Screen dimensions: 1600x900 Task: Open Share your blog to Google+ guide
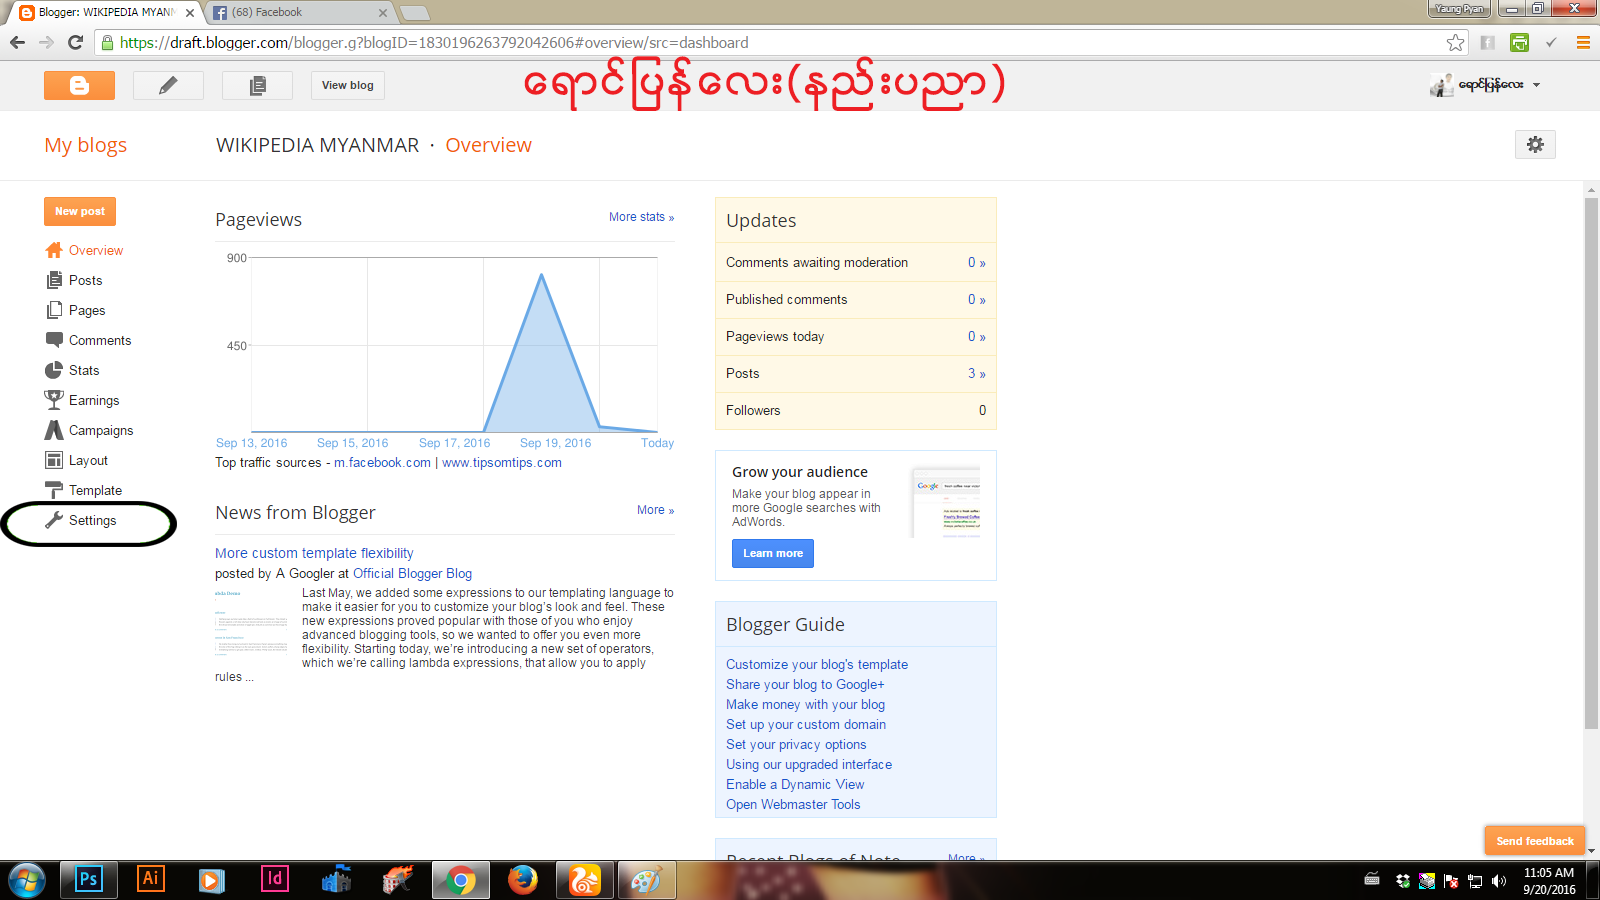click(x=805, y=685)
